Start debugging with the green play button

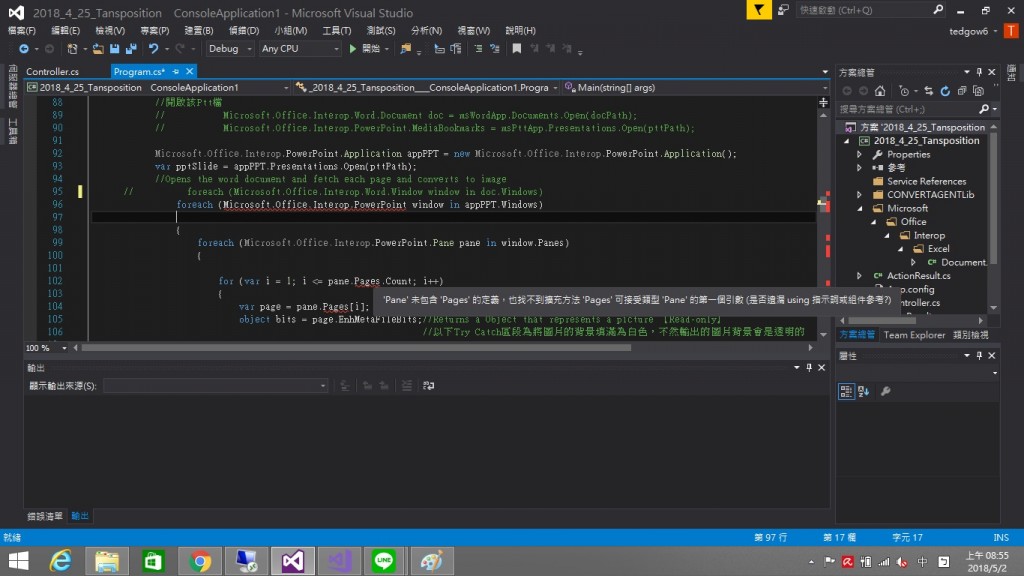pos(353,48)
